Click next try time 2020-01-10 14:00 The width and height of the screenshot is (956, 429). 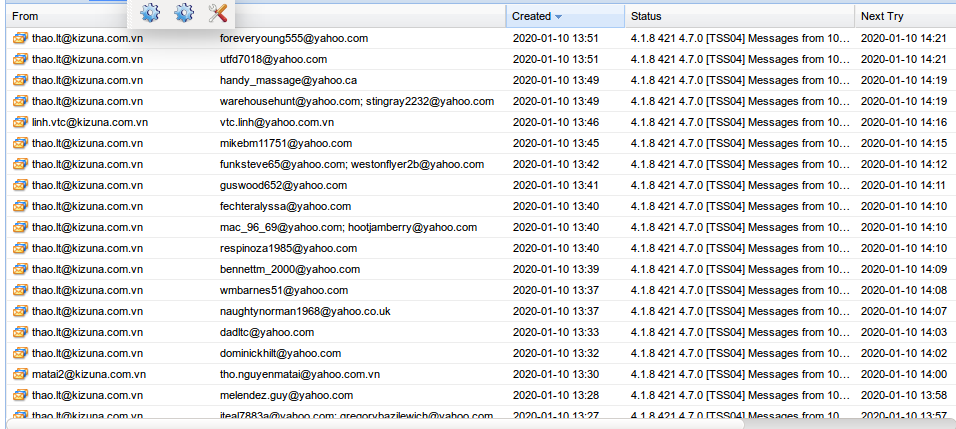pos(904,375)
